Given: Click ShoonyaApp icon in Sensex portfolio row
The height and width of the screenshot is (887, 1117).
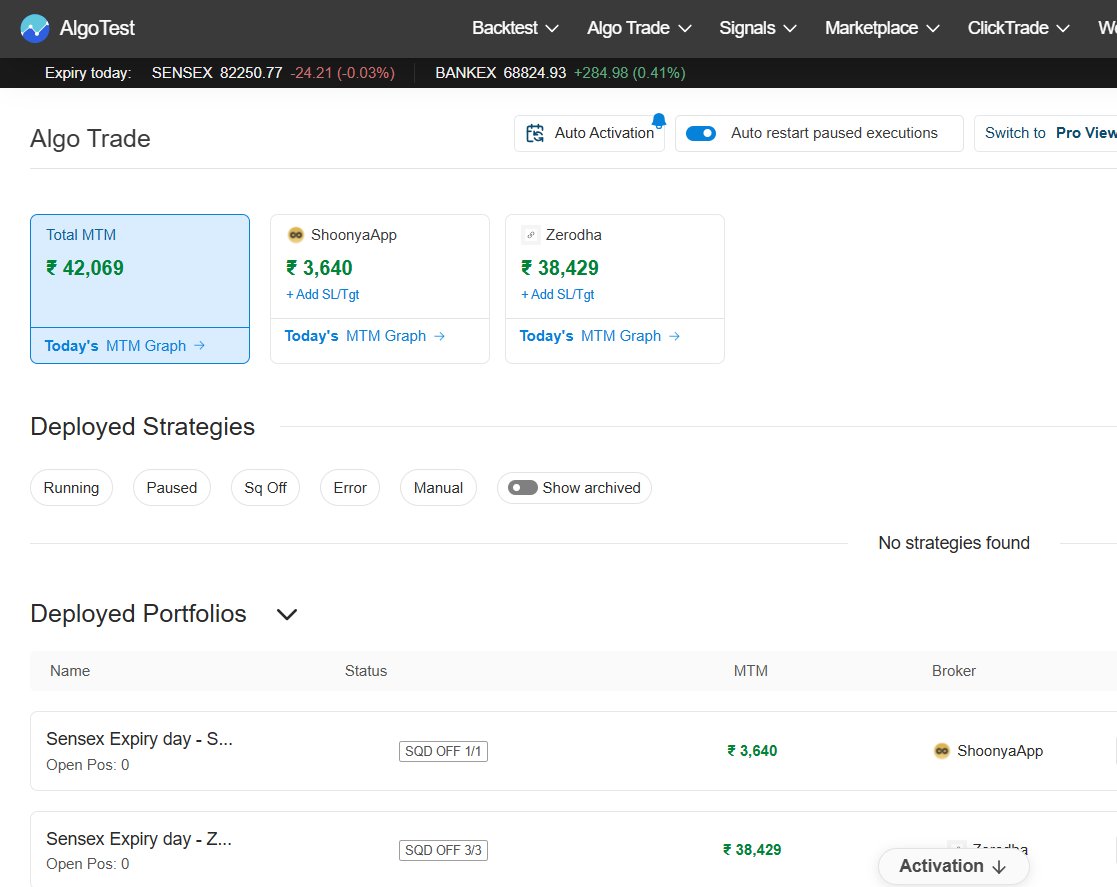Looking at the screenshot, I should [x=942, y=751].
